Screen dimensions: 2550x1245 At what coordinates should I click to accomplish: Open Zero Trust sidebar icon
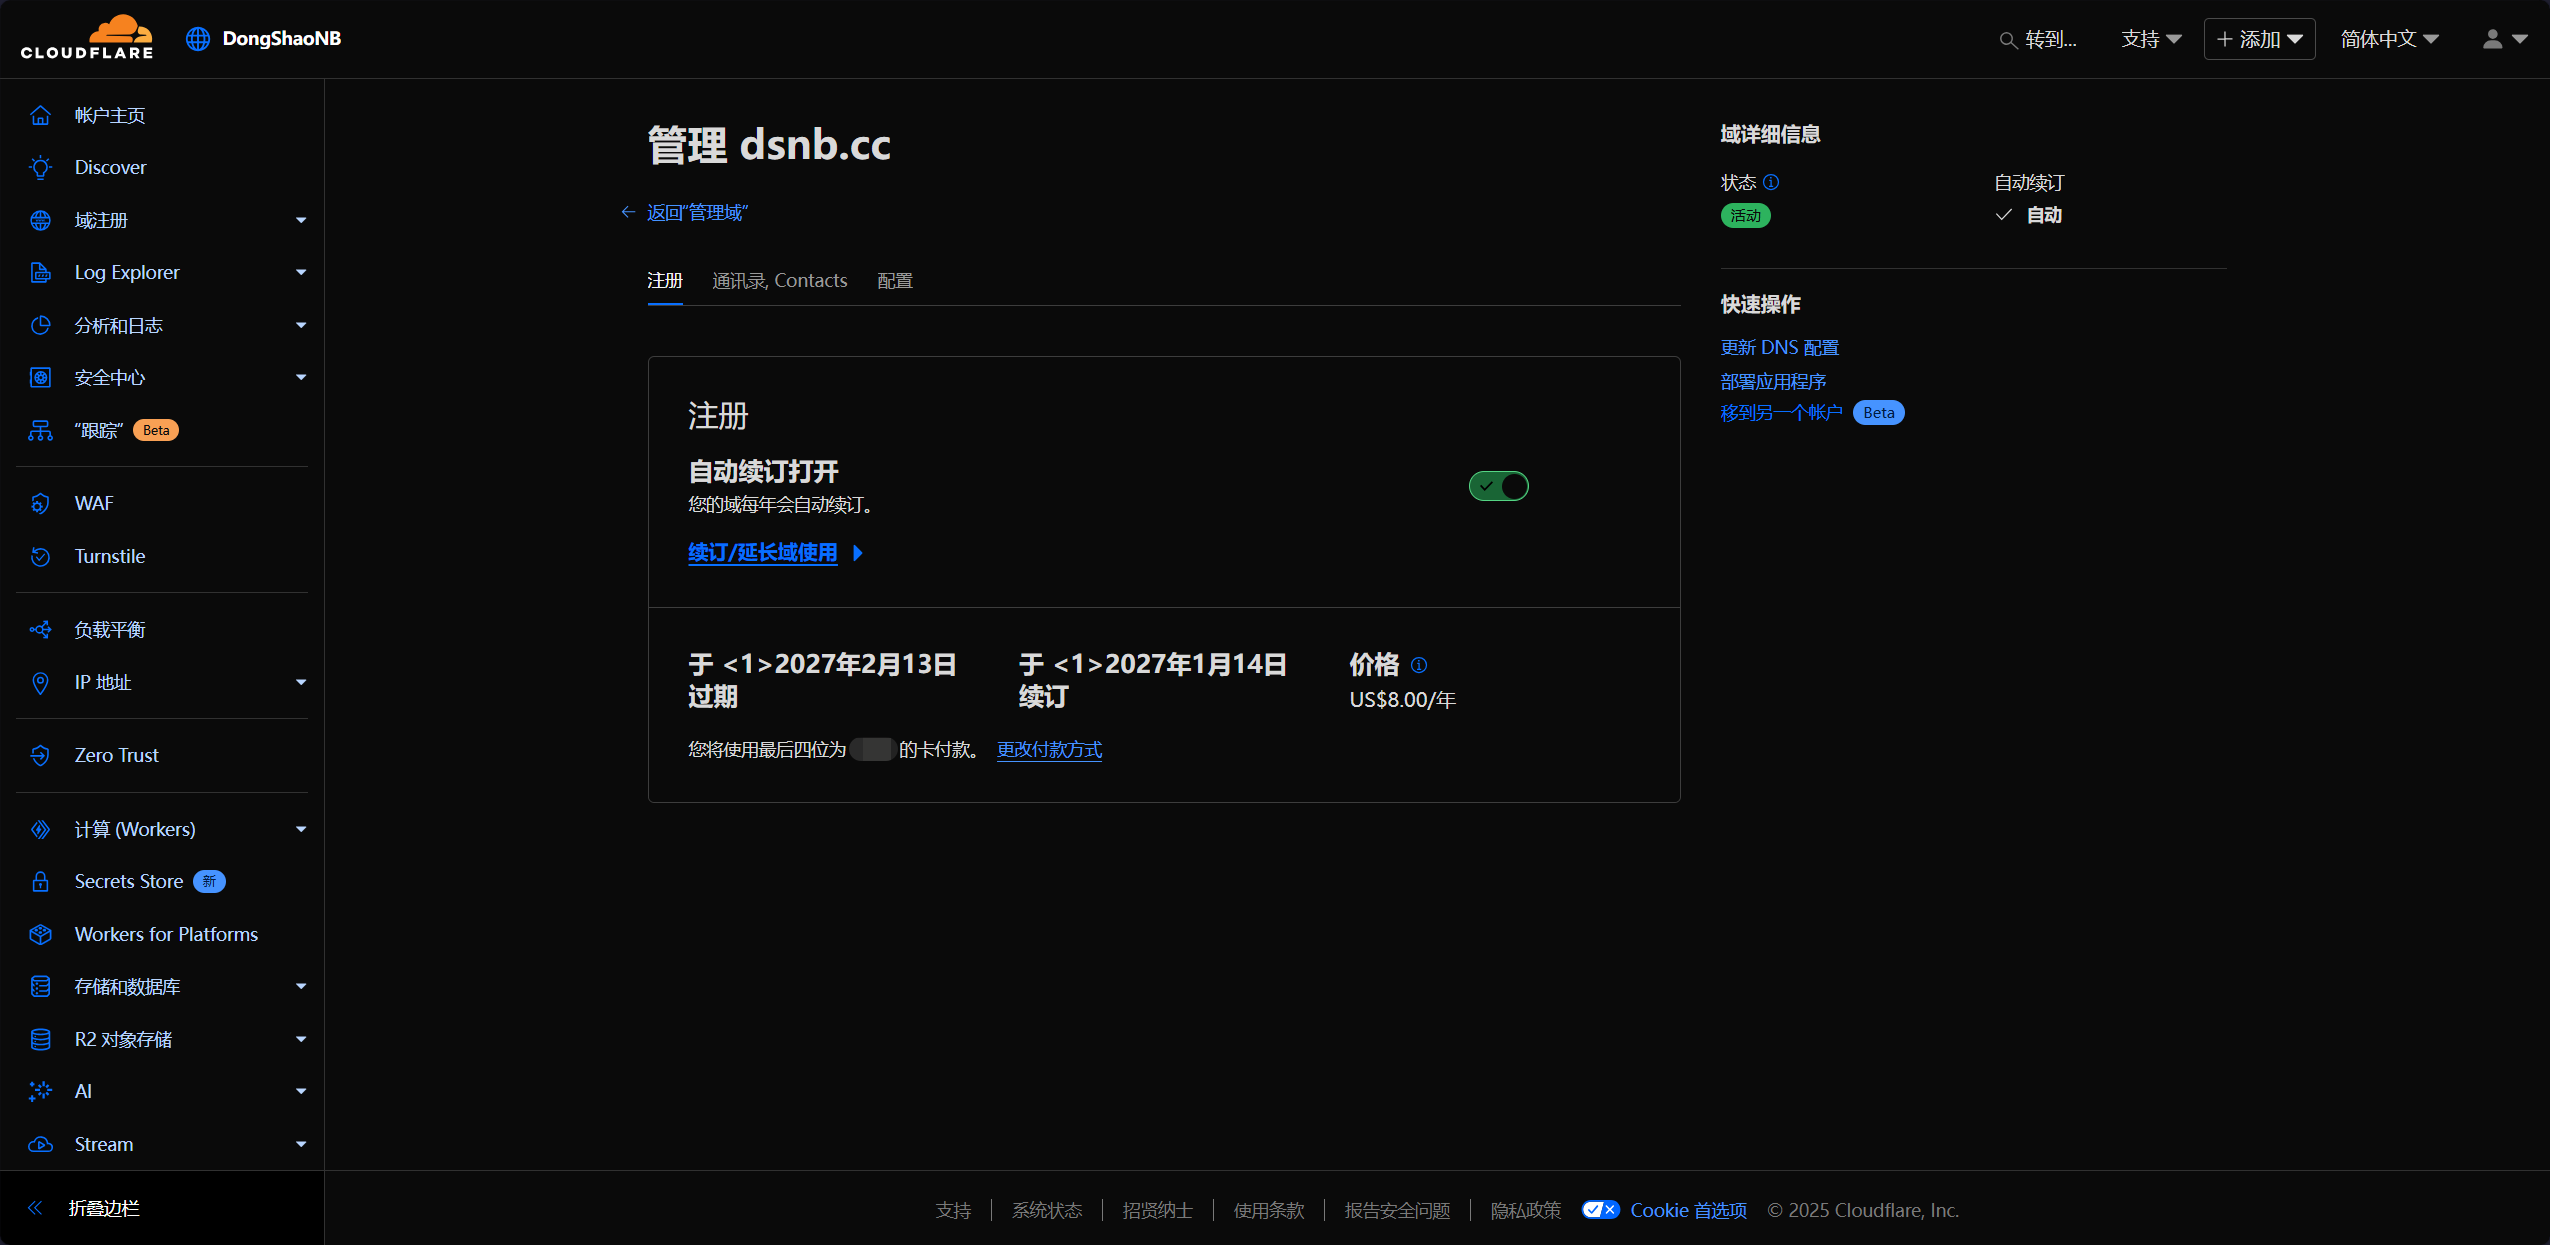(x=40, y=755)
